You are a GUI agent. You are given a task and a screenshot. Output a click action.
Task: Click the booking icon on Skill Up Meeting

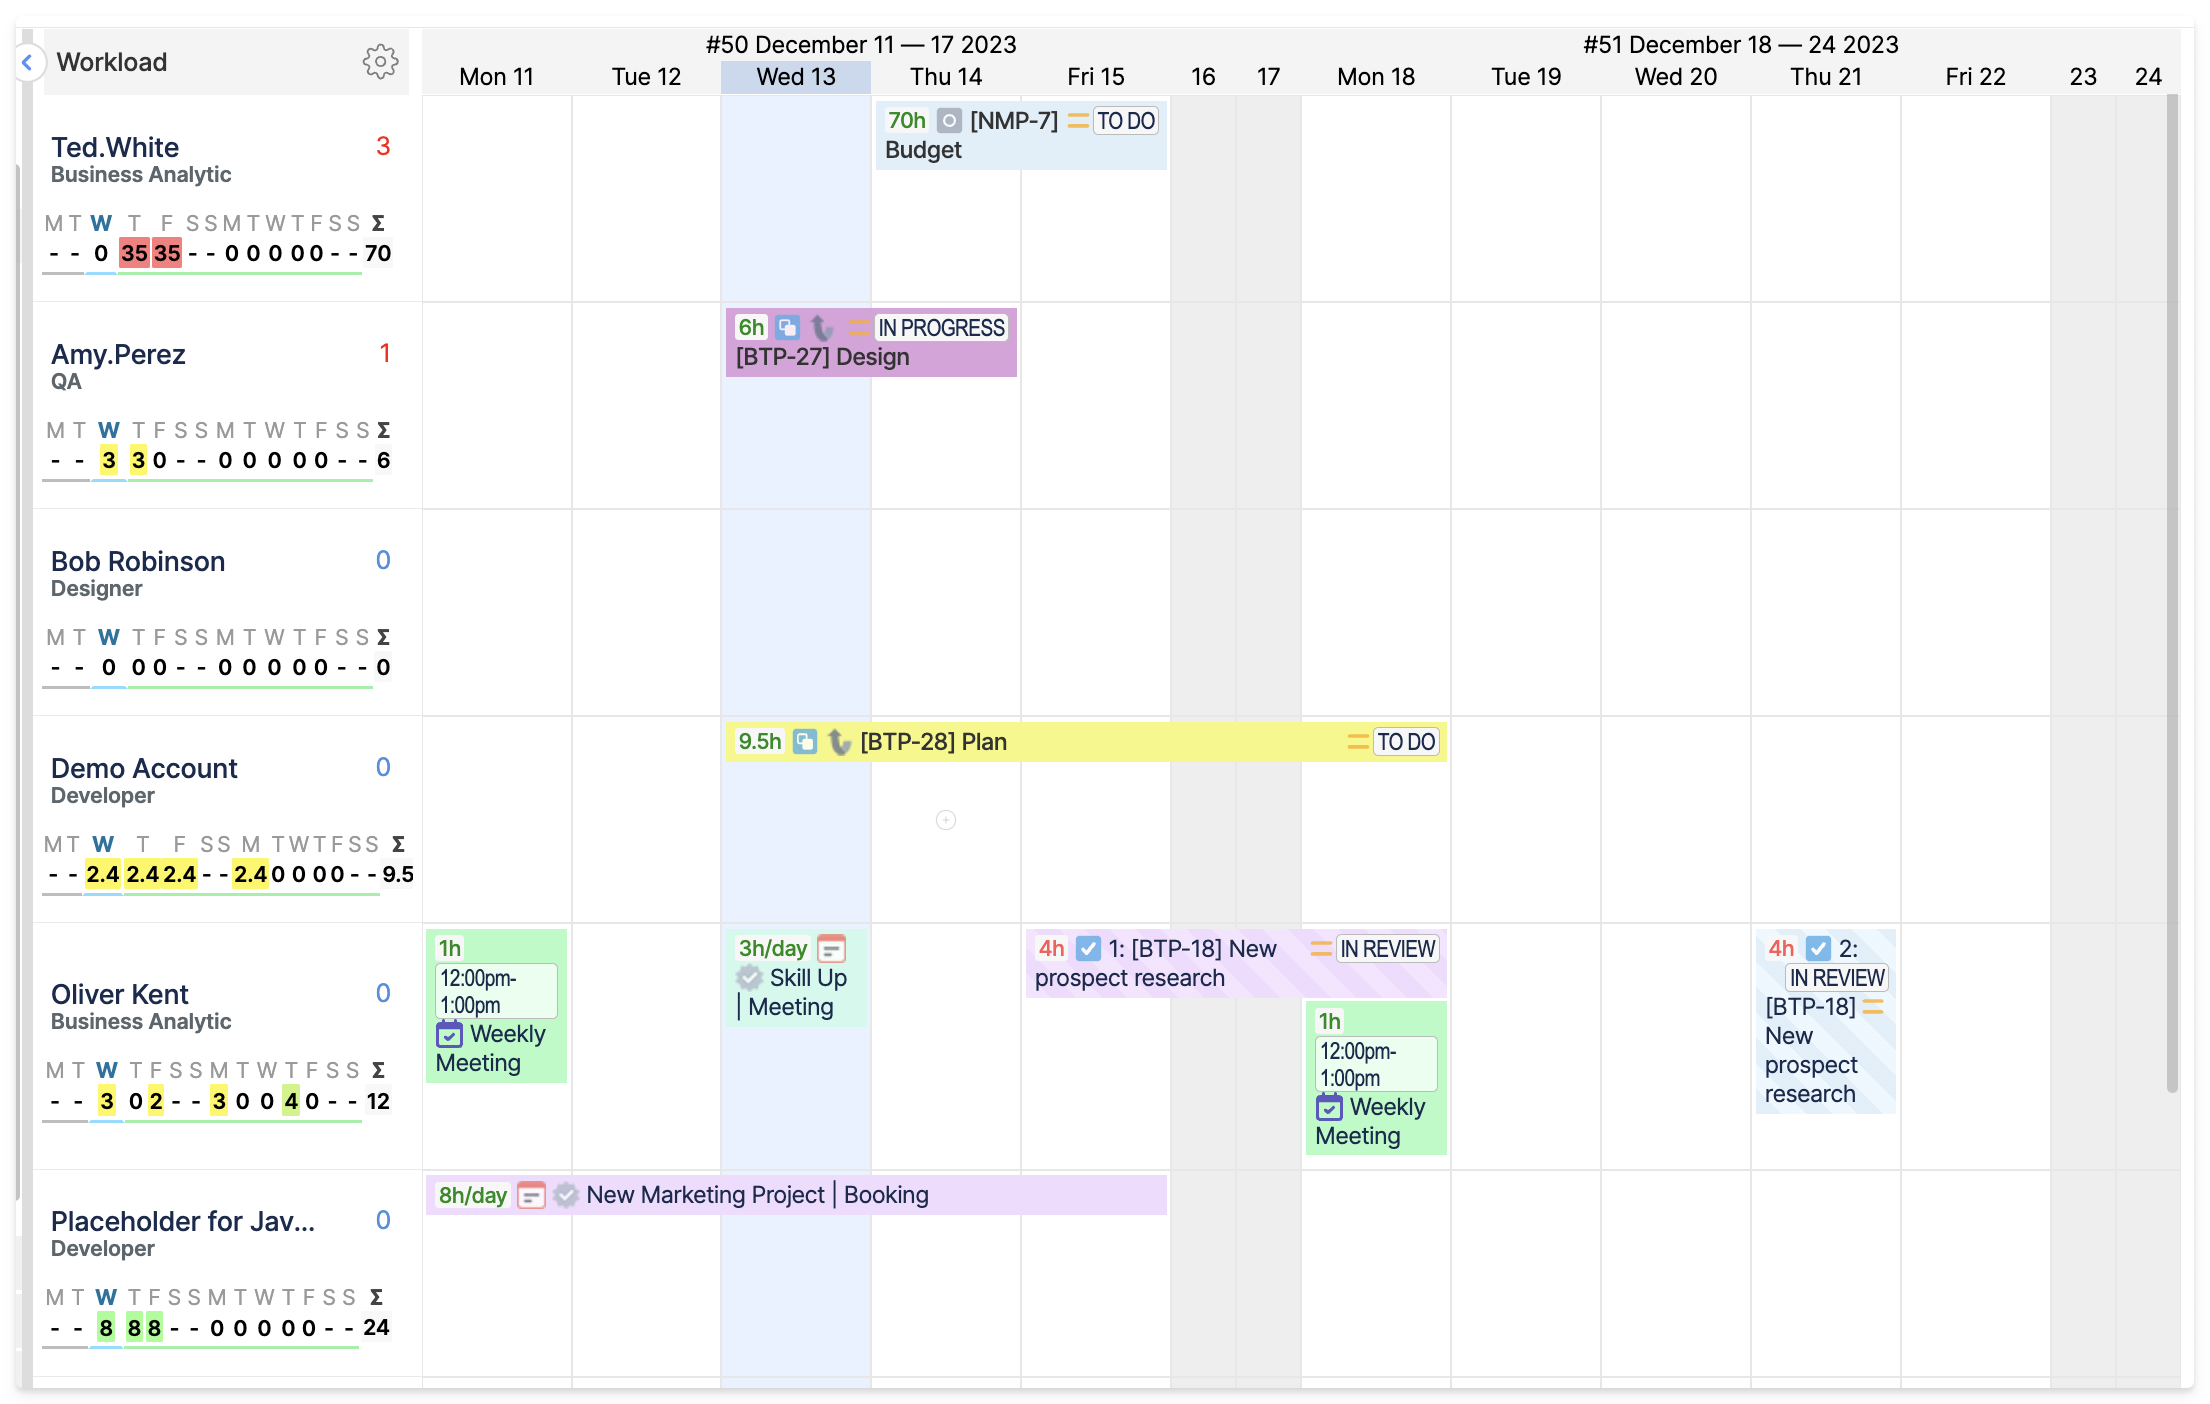831,948
